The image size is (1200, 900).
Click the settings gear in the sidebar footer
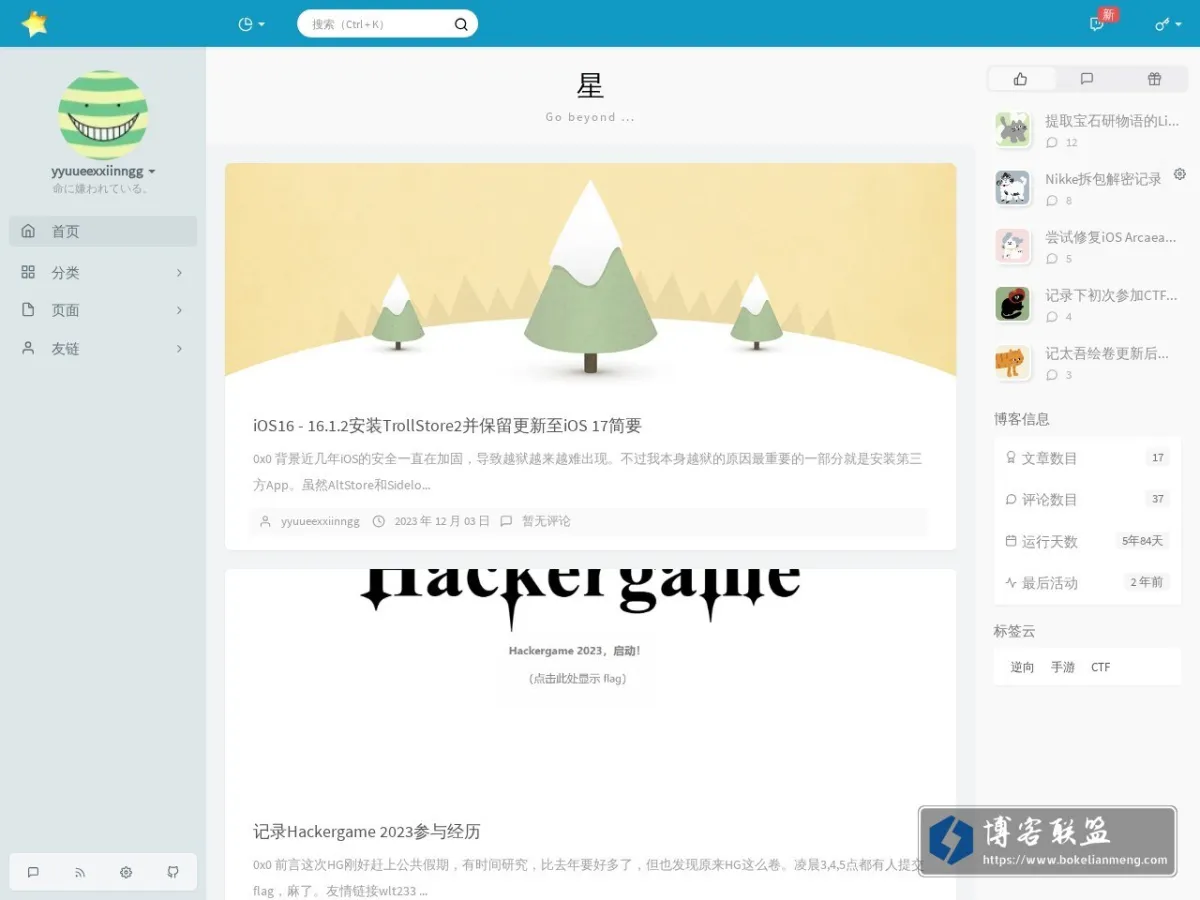coord(126,872)
